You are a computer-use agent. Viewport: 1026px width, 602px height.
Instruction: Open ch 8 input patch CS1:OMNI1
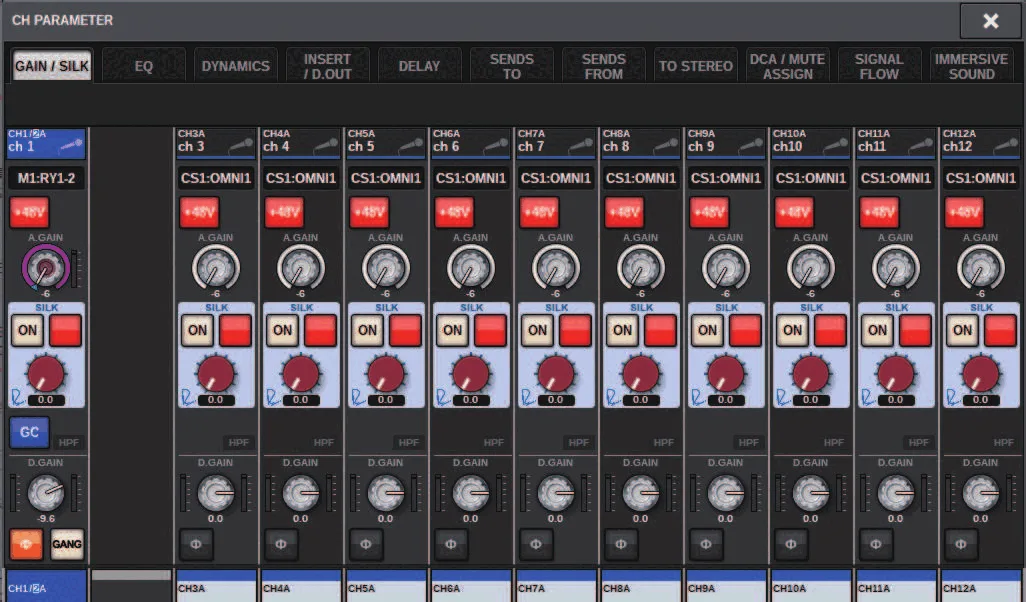(641, 178)
